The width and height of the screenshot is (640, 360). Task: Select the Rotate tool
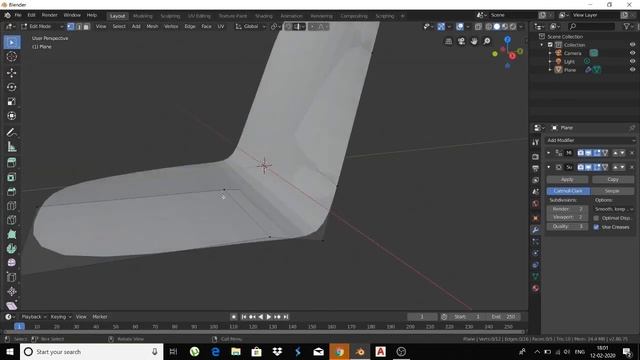11,87
